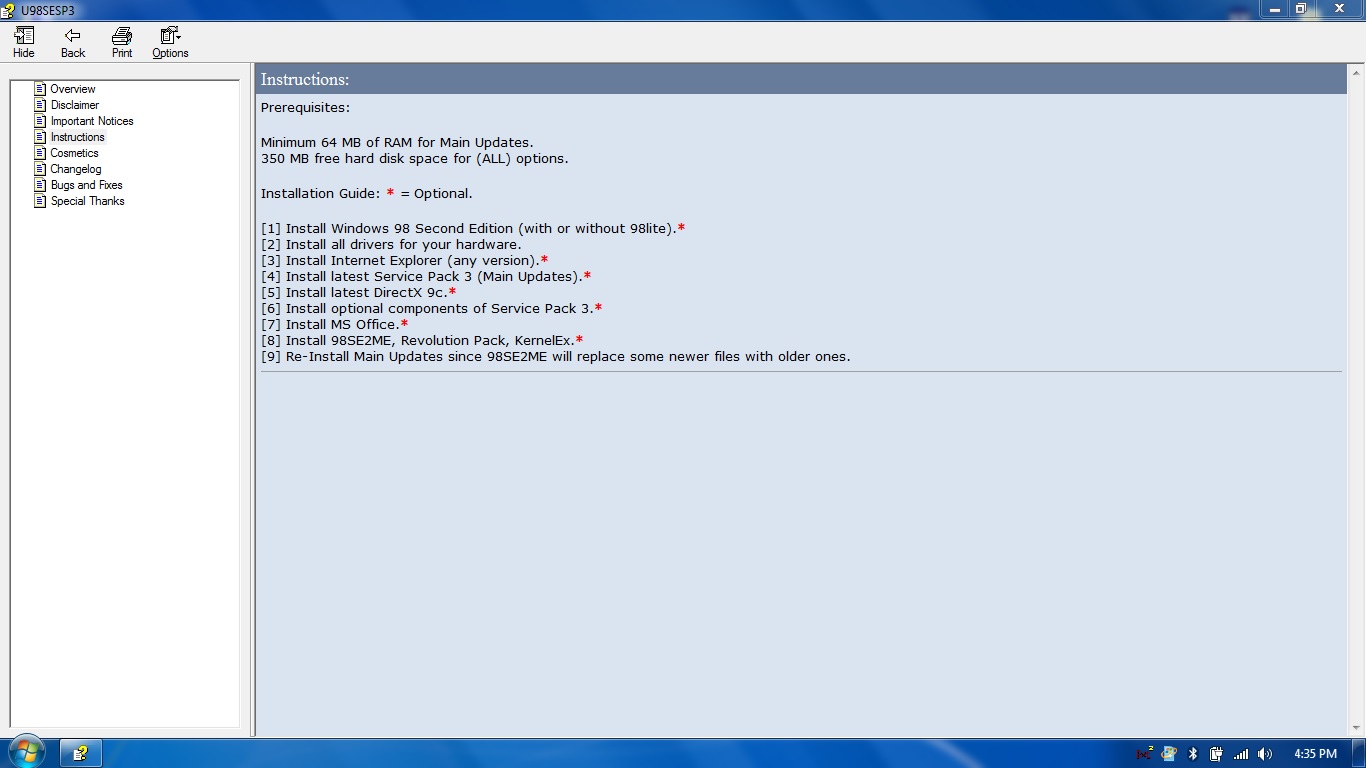1366x768 pixels.
Task: Click the red notification tray icon
Action: tap(1144, 754)
